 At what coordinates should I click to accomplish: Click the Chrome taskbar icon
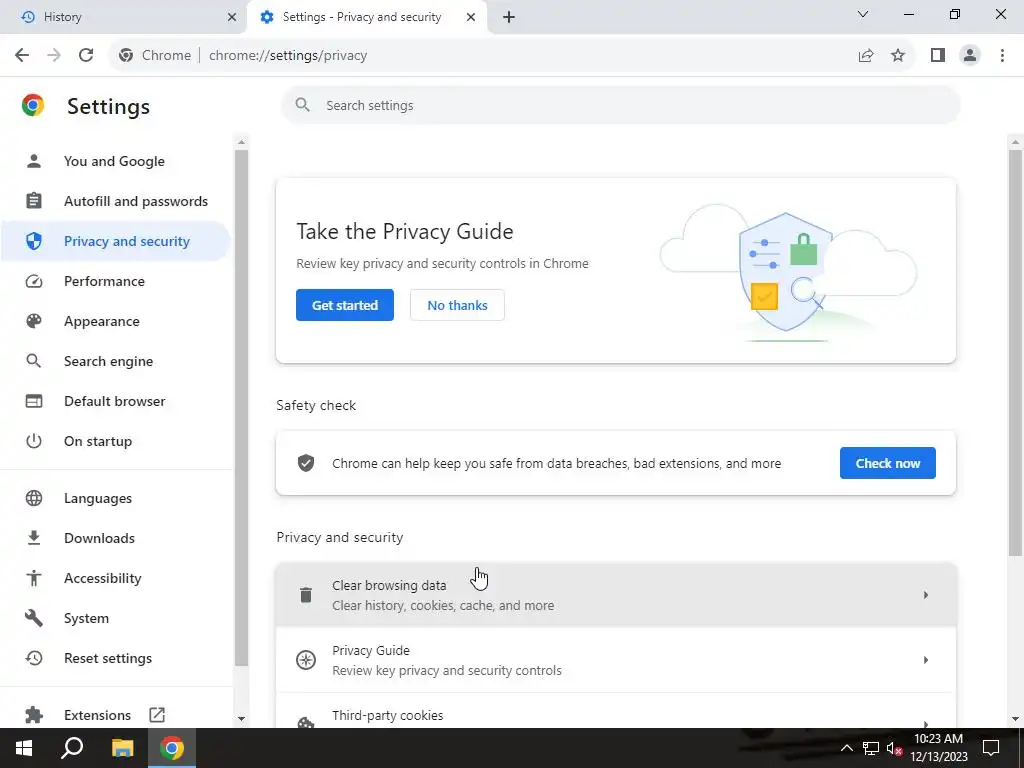172,748
